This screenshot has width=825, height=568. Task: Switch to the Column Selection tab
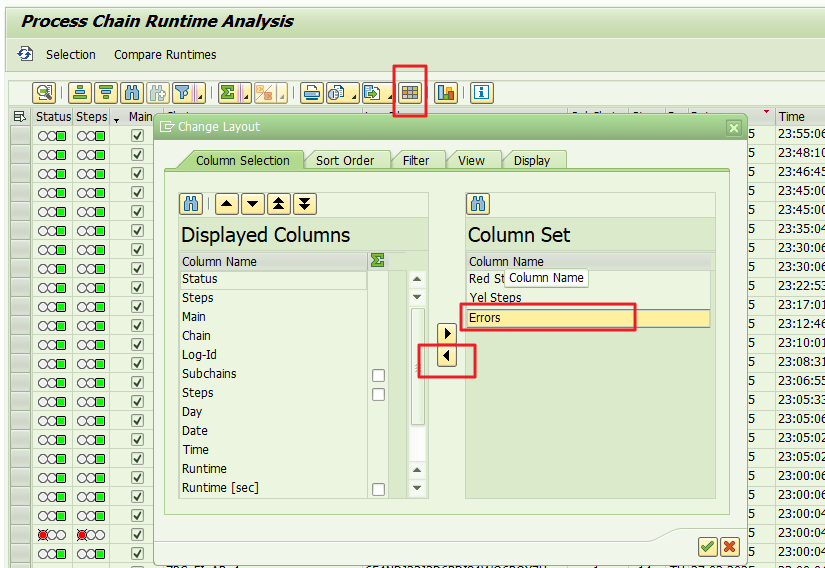[x=243, y=160]
